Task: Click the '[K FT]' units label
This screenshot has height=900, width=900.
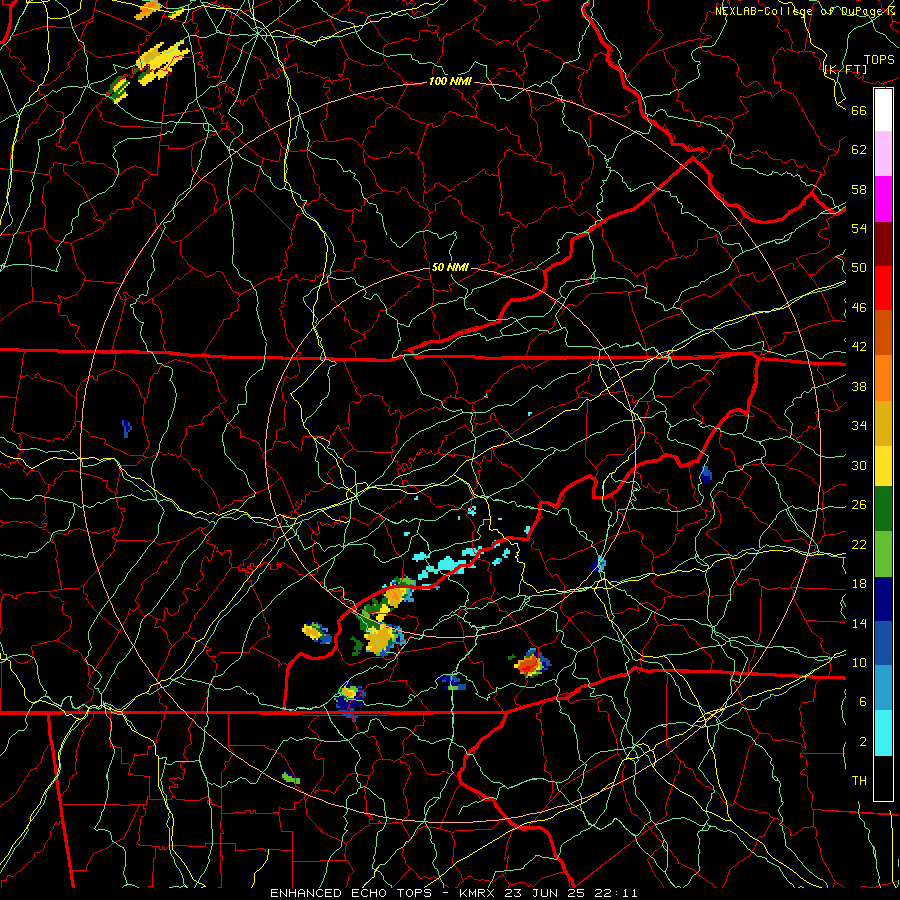Action: [845, 70]
